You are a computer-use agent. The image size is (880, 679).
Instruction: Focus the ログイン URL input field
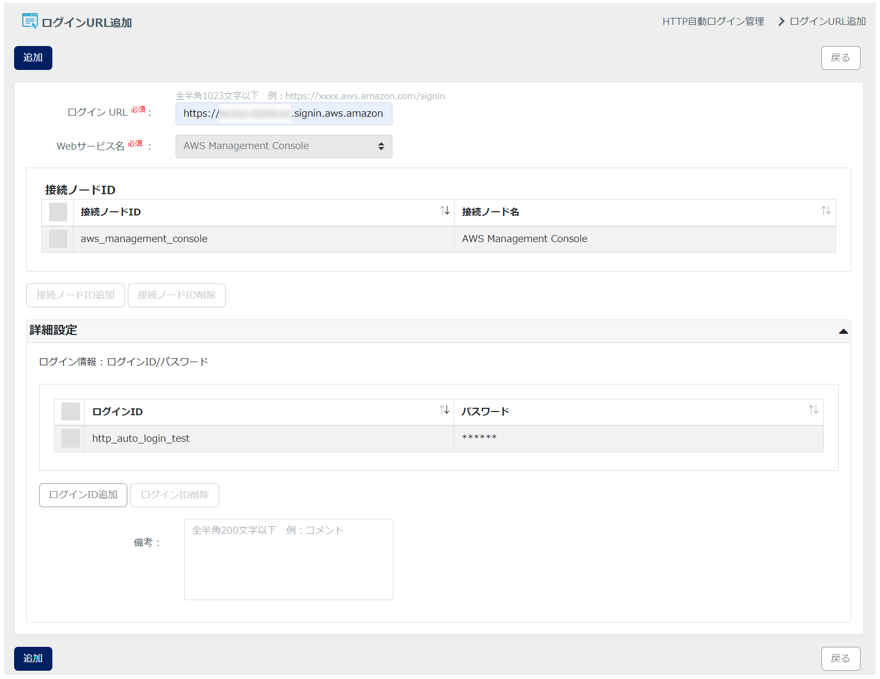click(x=284, y=113)
